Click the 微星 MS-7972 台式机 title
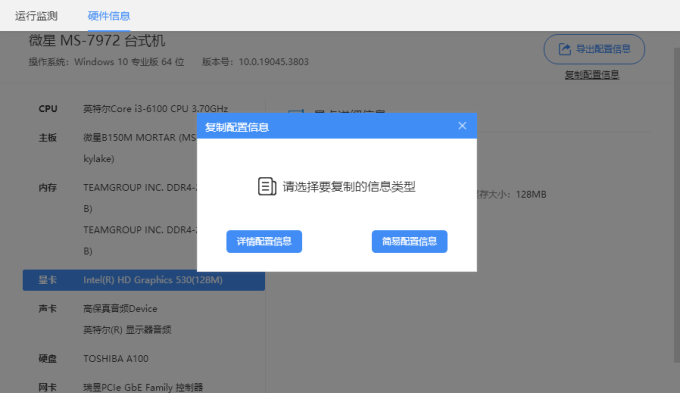Viewport: 680px width, 393px height. click(97, 41)
